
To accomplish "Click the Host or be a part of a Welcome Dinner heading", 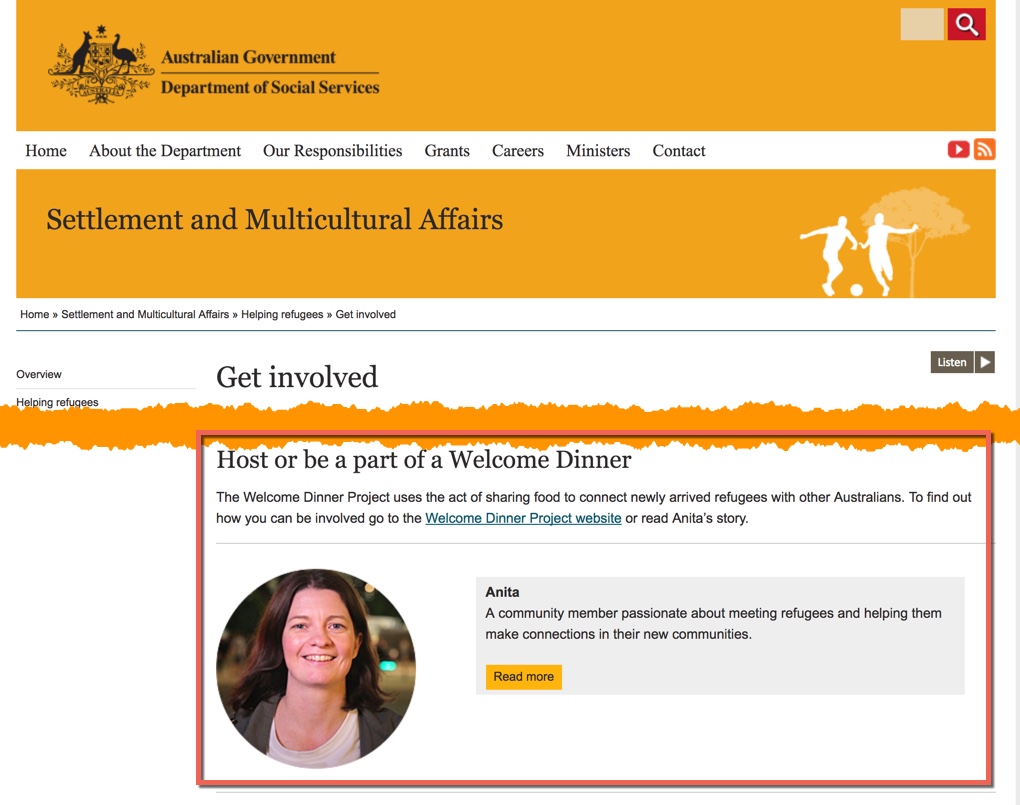I will click(x=423, y=460).
